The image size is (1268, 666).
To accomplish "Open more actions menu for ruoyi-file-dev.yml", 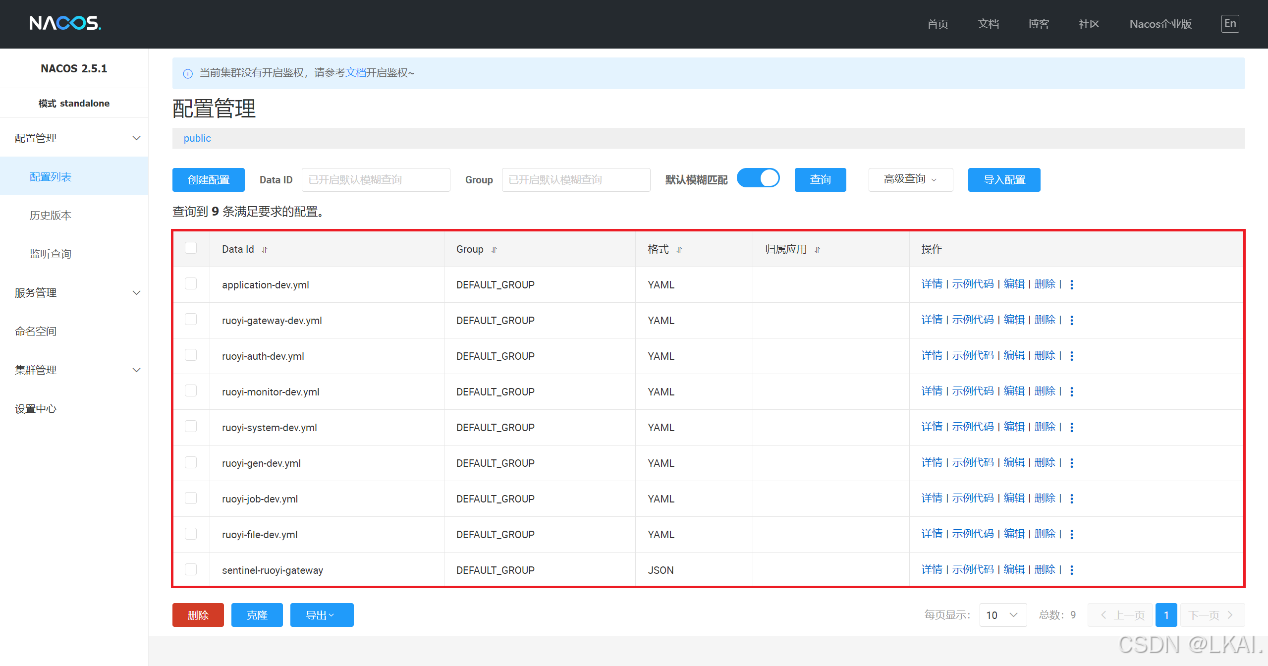I will pyautogui.click(x=1072, y=534).
